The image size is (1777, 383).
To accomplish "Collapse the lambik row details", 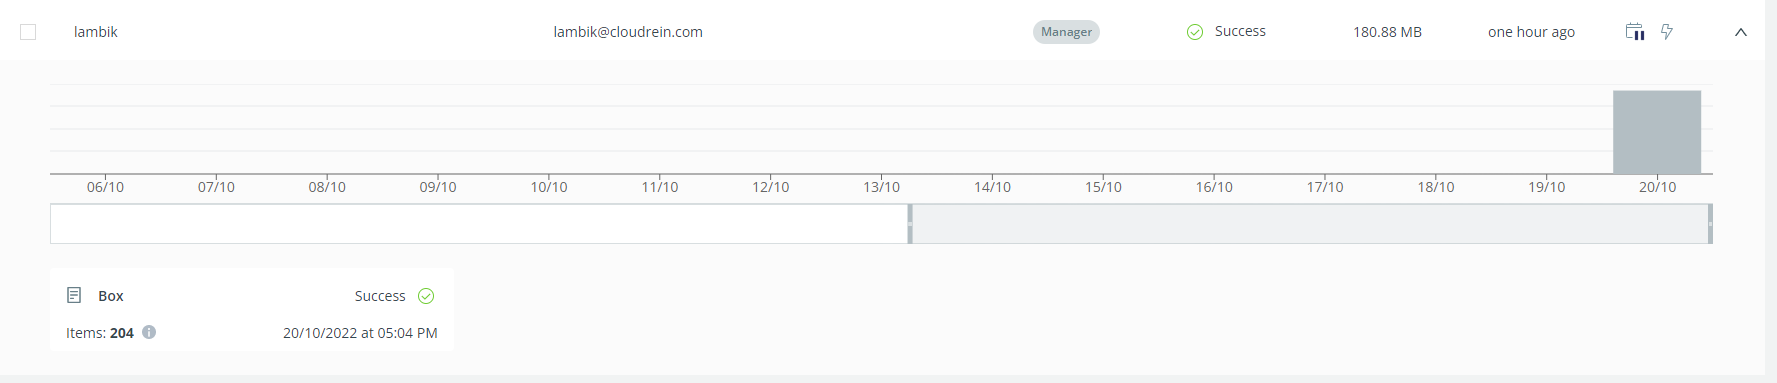I will tap(1741, 32).
